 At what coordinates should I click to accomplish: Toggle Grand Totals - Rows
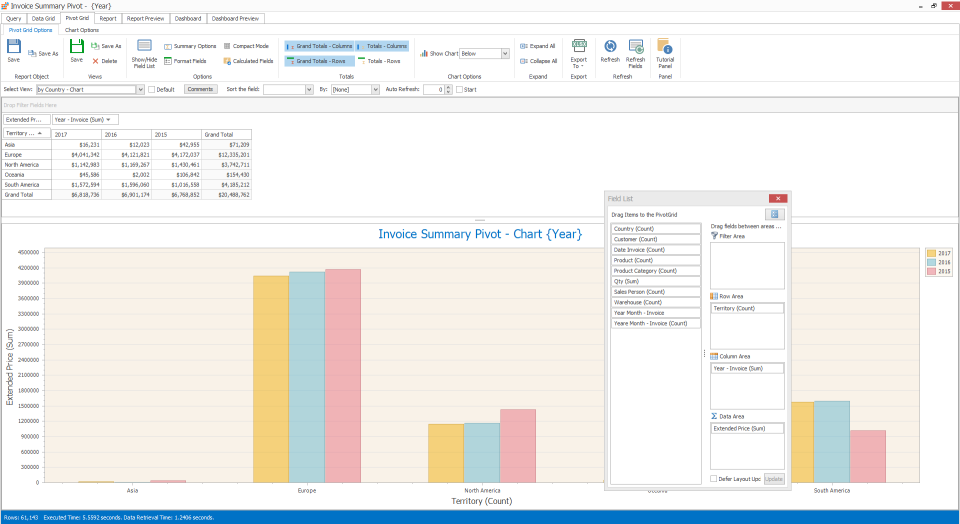click(319, 61)
